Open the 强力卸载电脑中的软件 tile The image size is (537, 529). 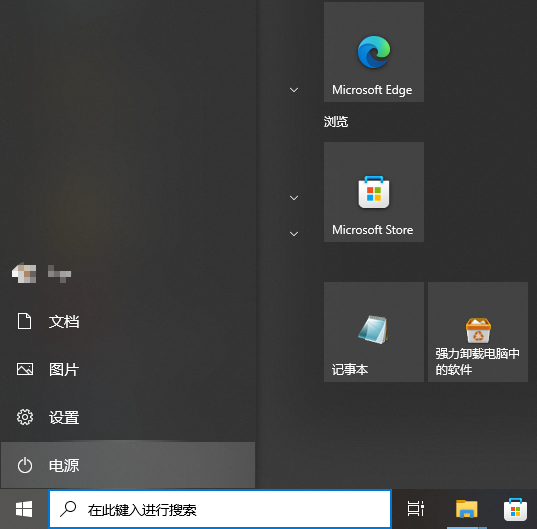(x=478, y=332)
